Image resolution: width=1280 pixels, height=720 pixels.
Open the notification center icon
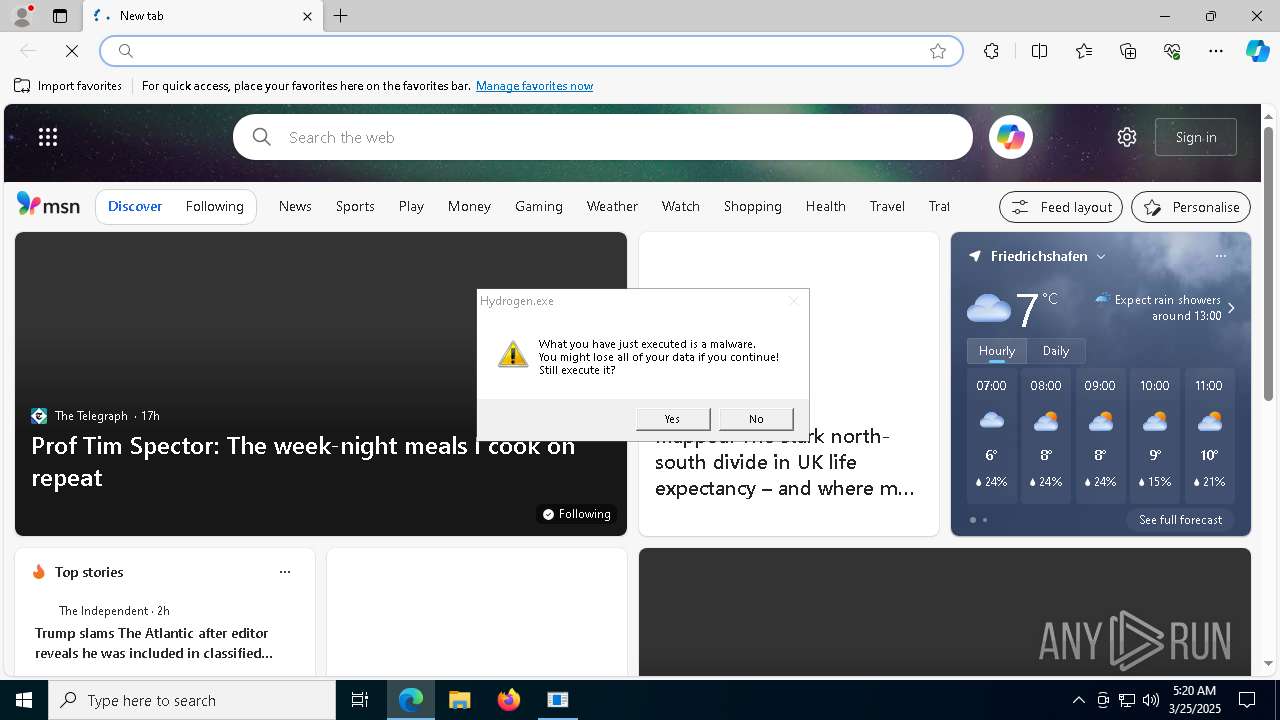click(x=1247, y=700)
